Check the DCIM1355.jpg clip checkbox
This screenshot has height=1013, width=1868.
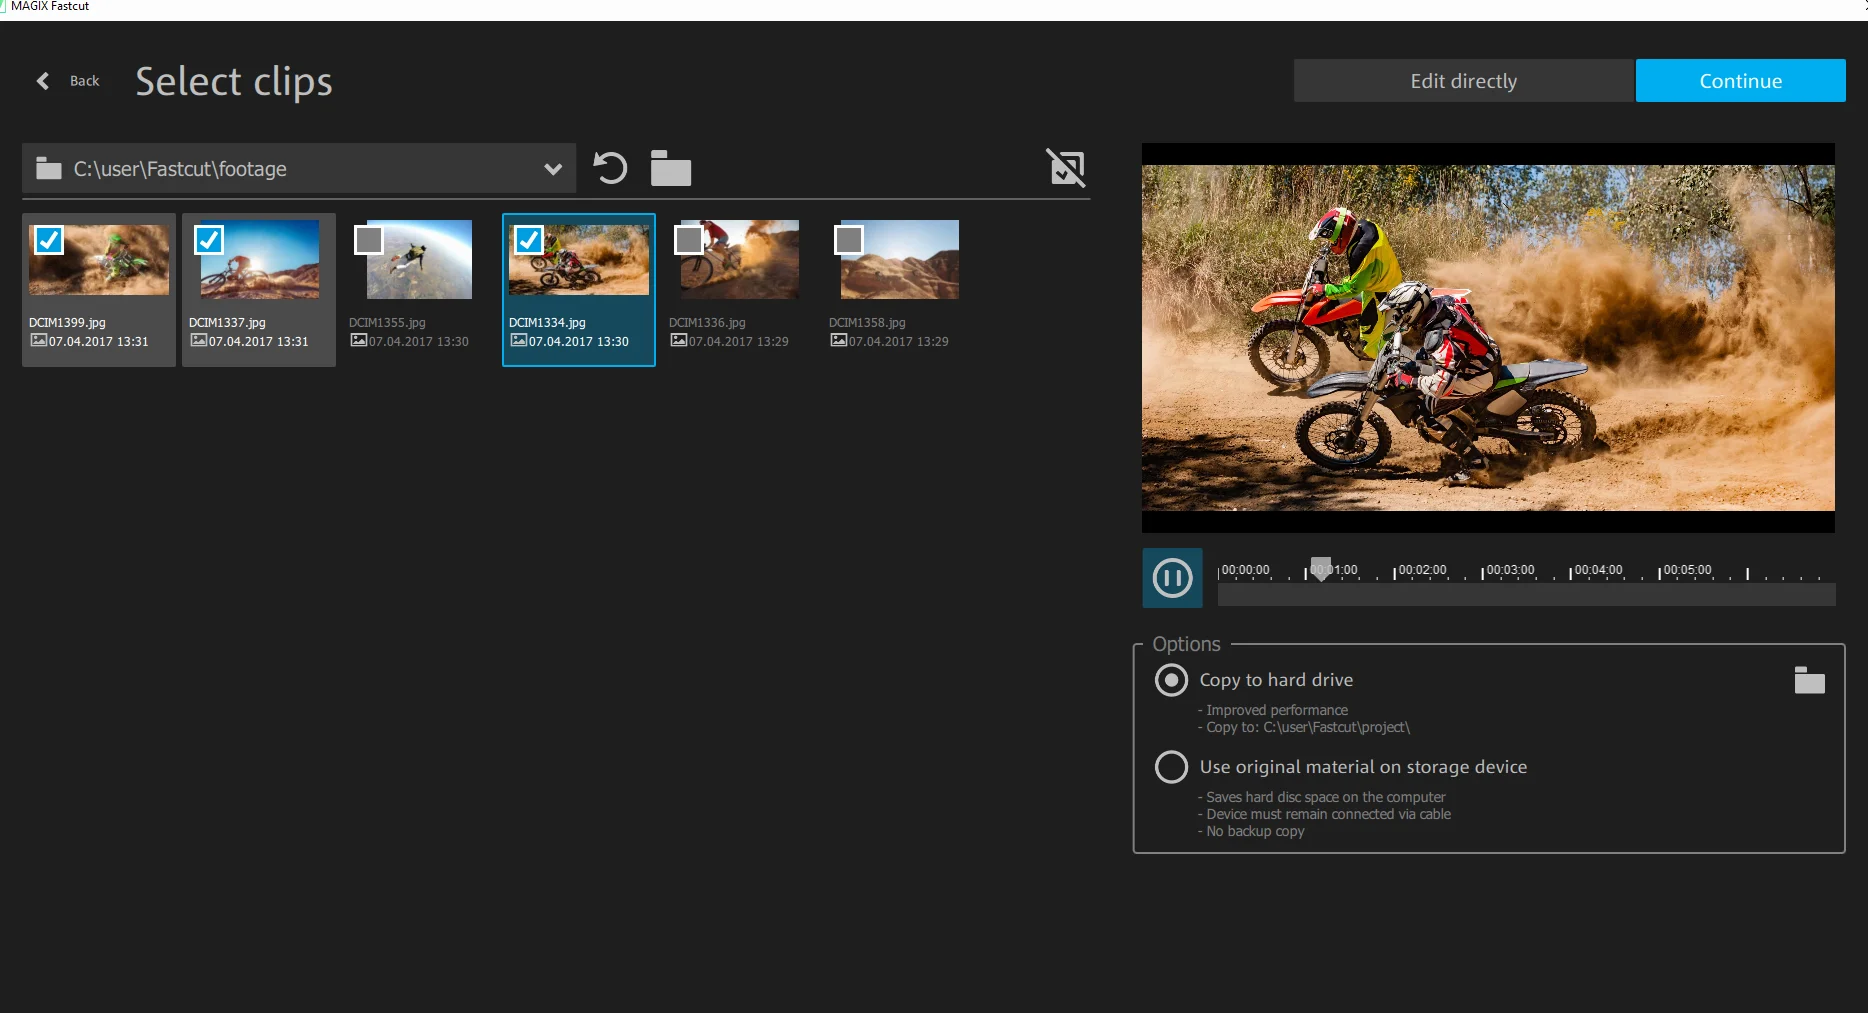coord(369,240)
